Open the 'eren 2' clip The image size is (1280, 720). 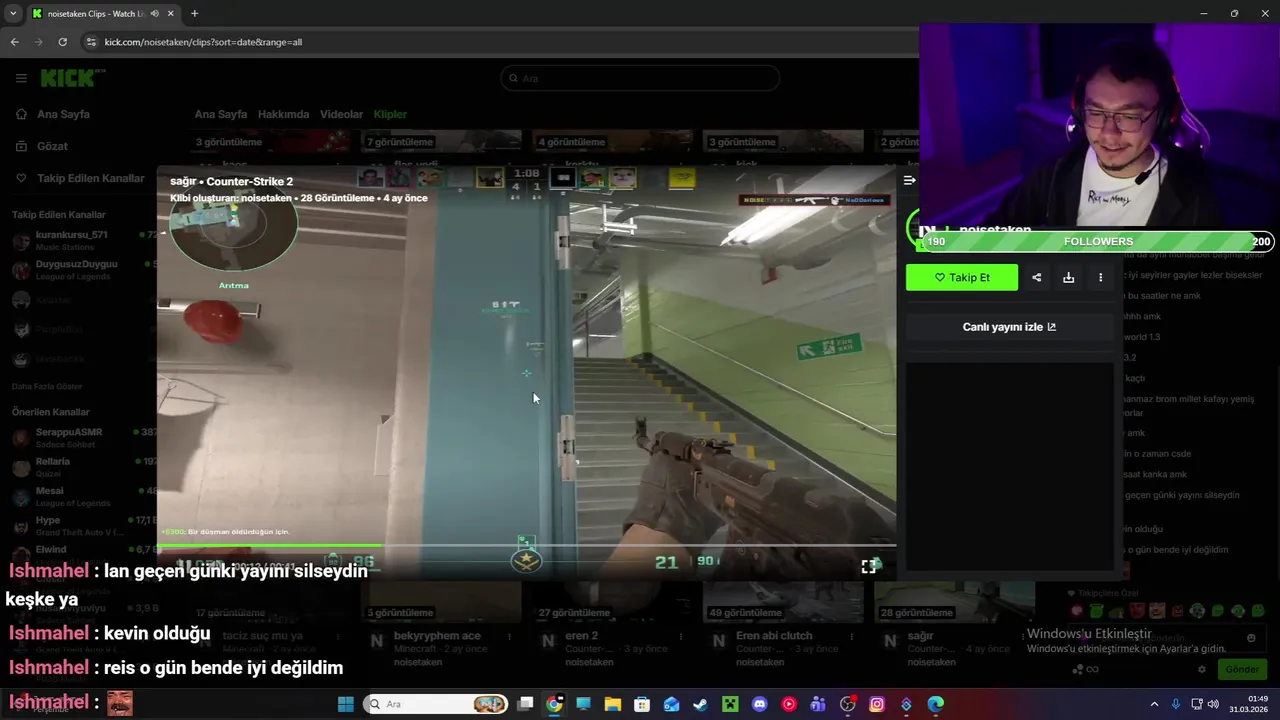click(581, 636)
